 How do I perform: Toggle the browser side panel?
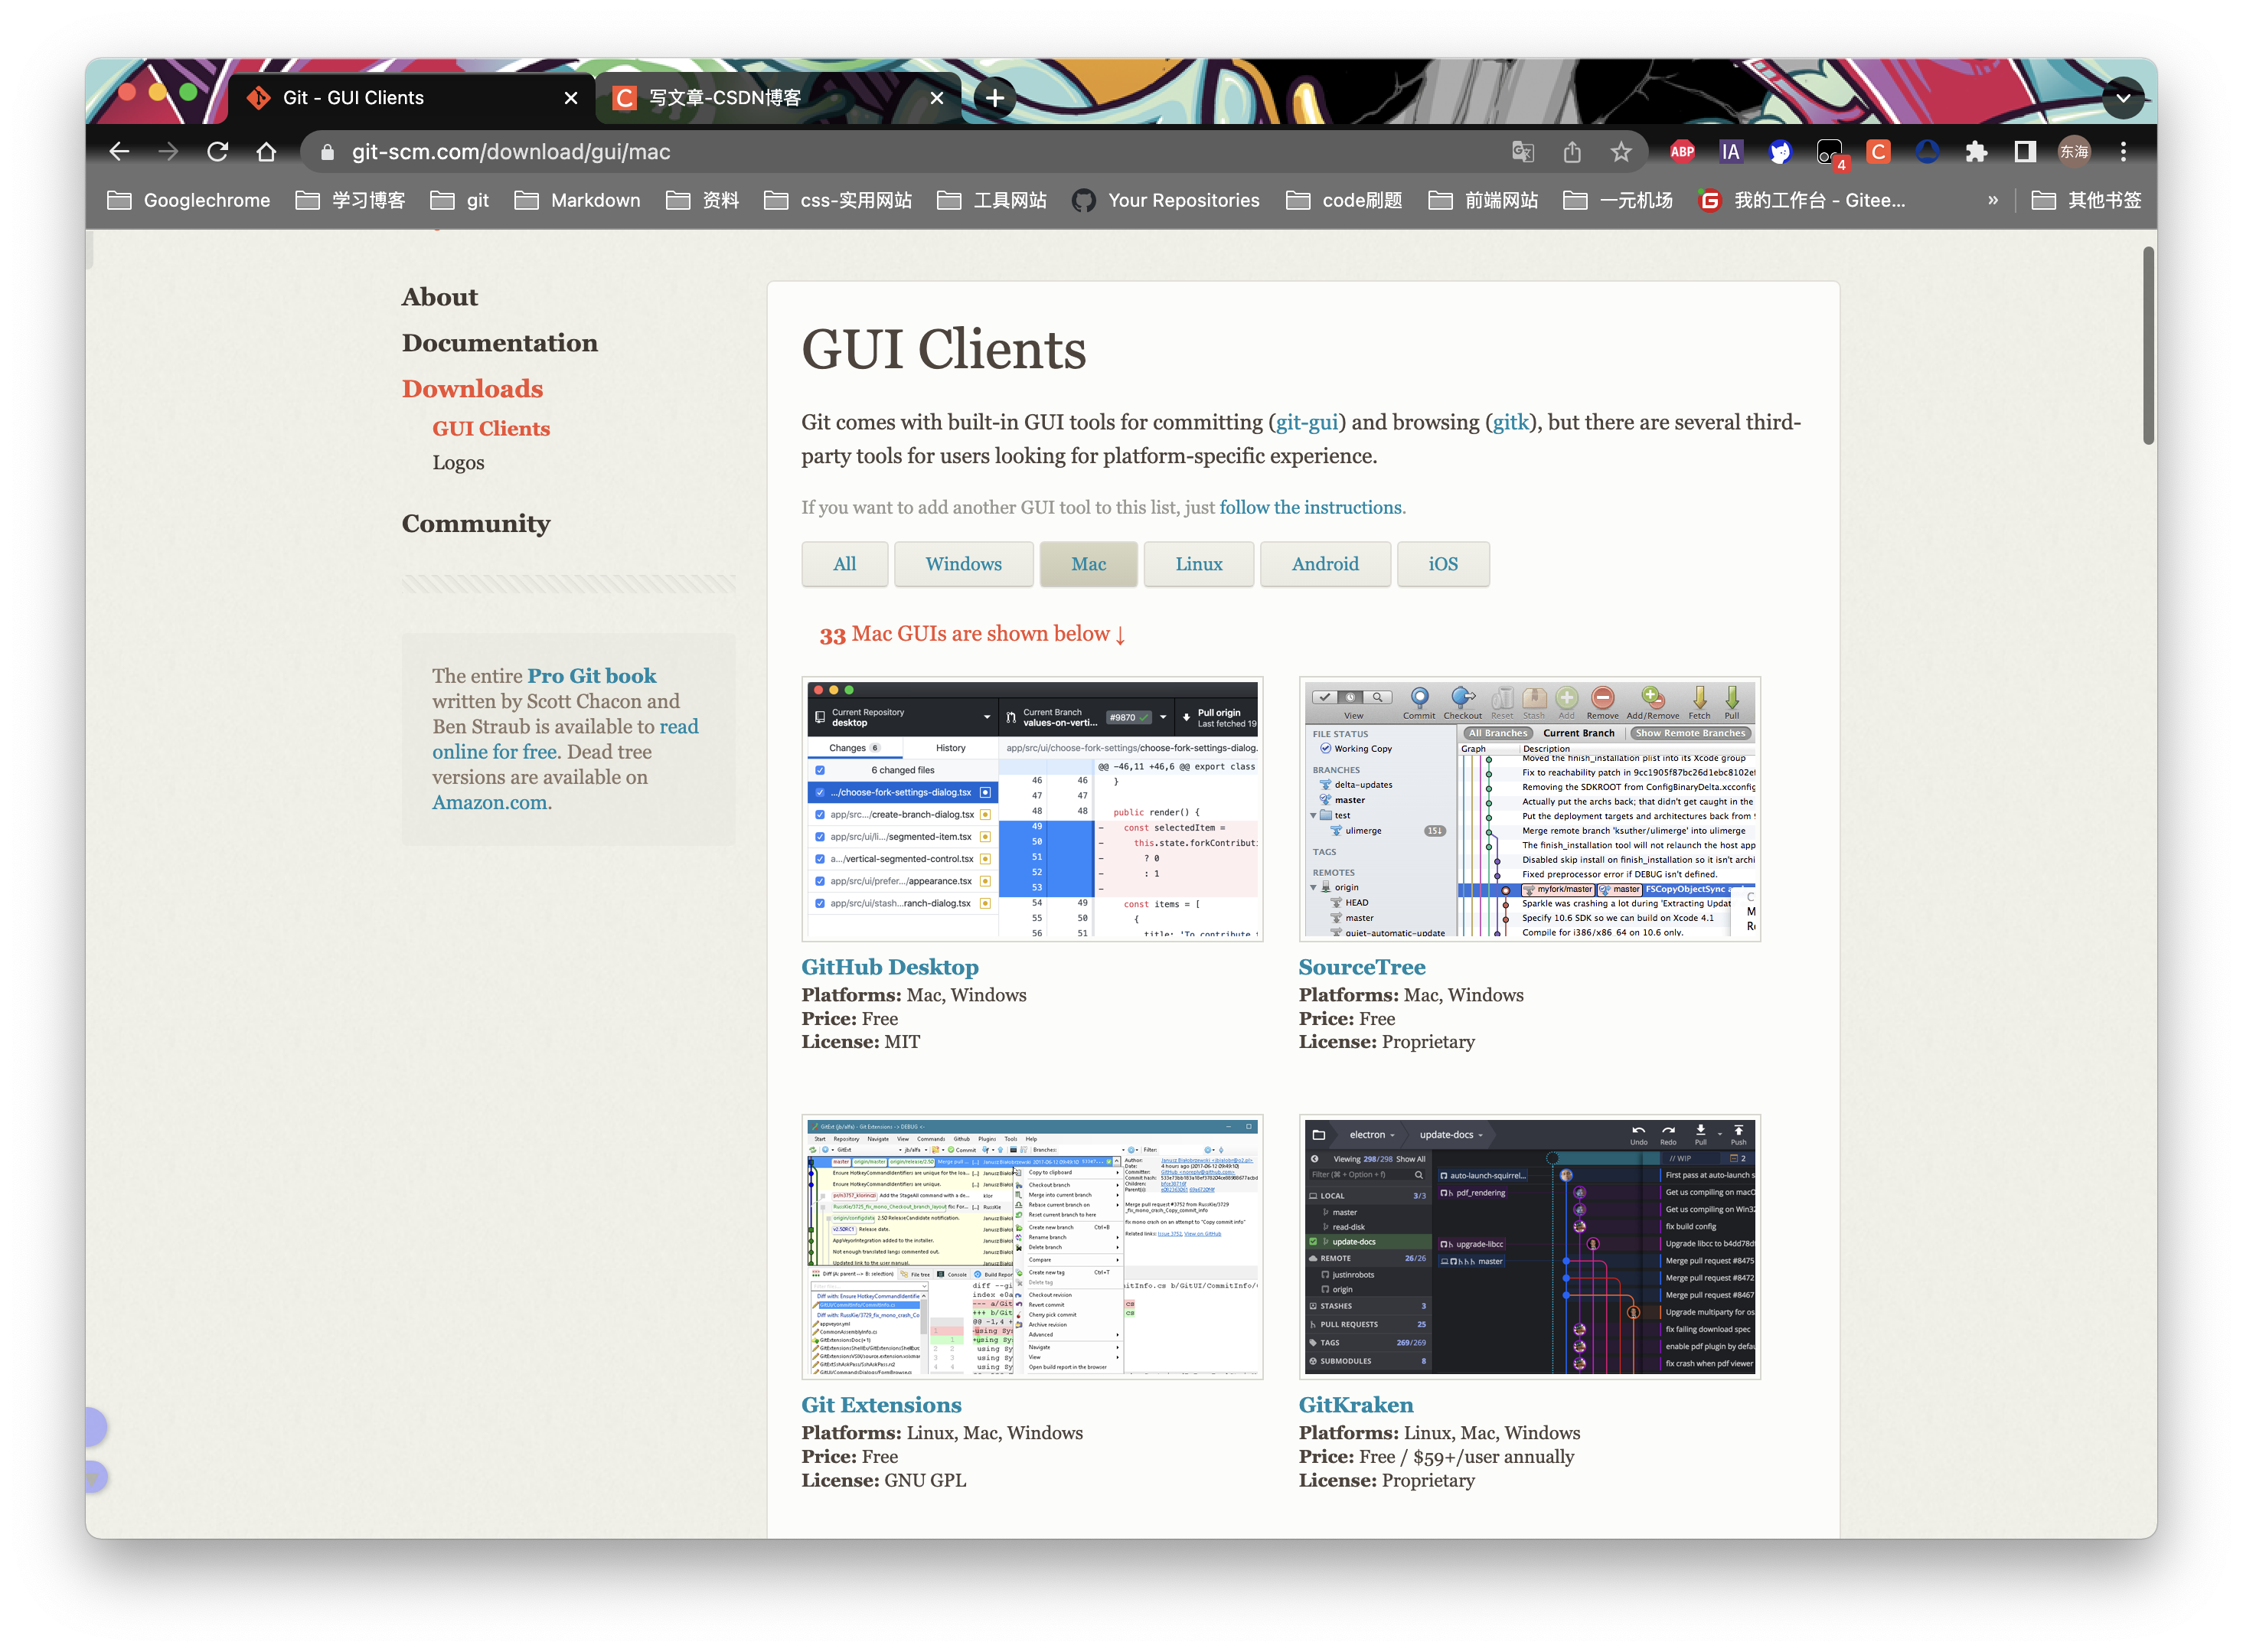(x=2025, y=152)
